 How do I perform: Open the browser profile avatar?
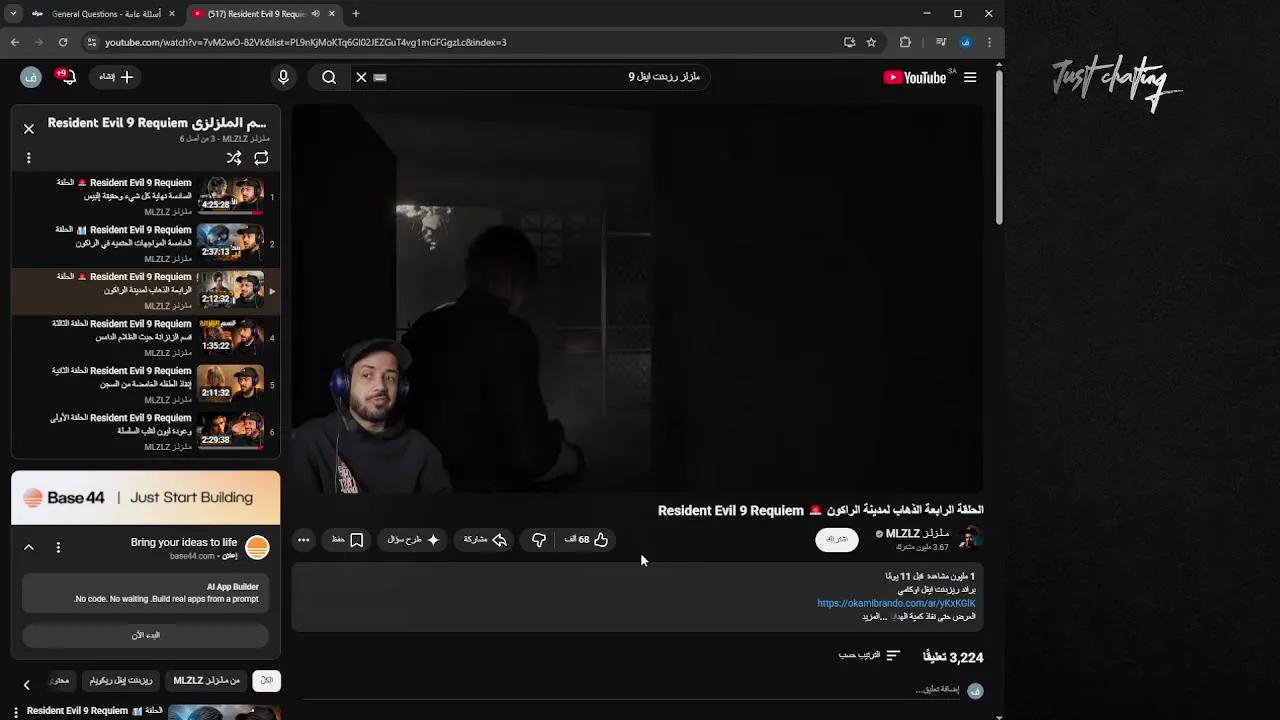click(965, 42)
